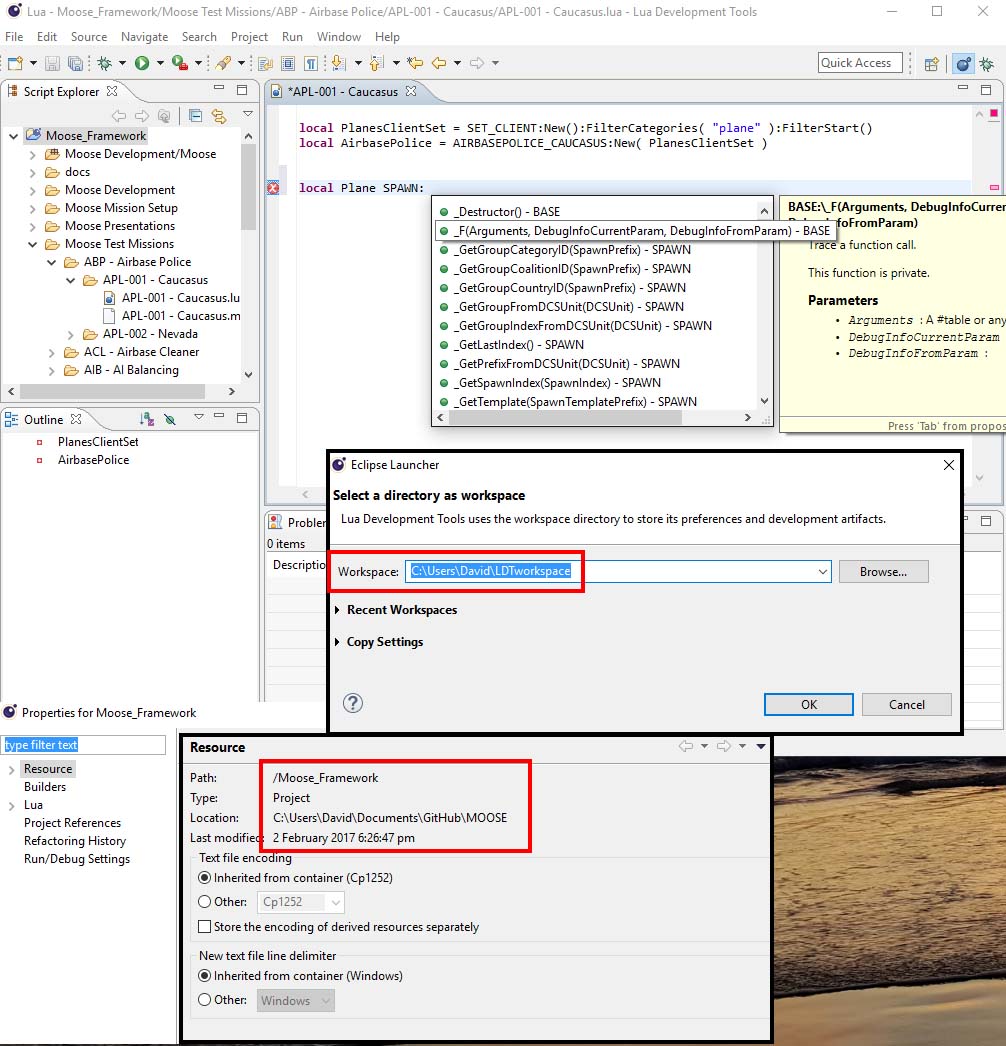Screen dimensions: 1006x1046
Task: Jump to last edit location icon
Action: 415,63
